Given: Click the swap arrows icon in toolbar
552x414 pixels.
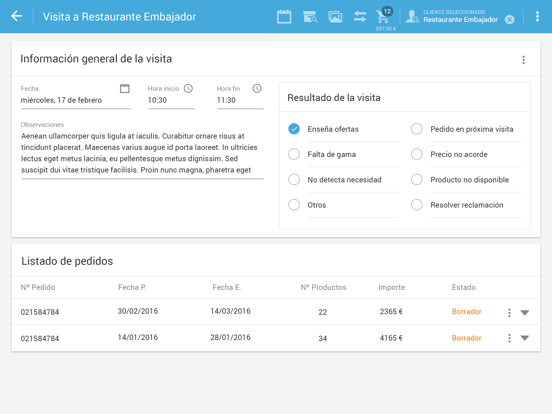Looking at the screenshot, I should pyautogui.click(x=360, y=17).
